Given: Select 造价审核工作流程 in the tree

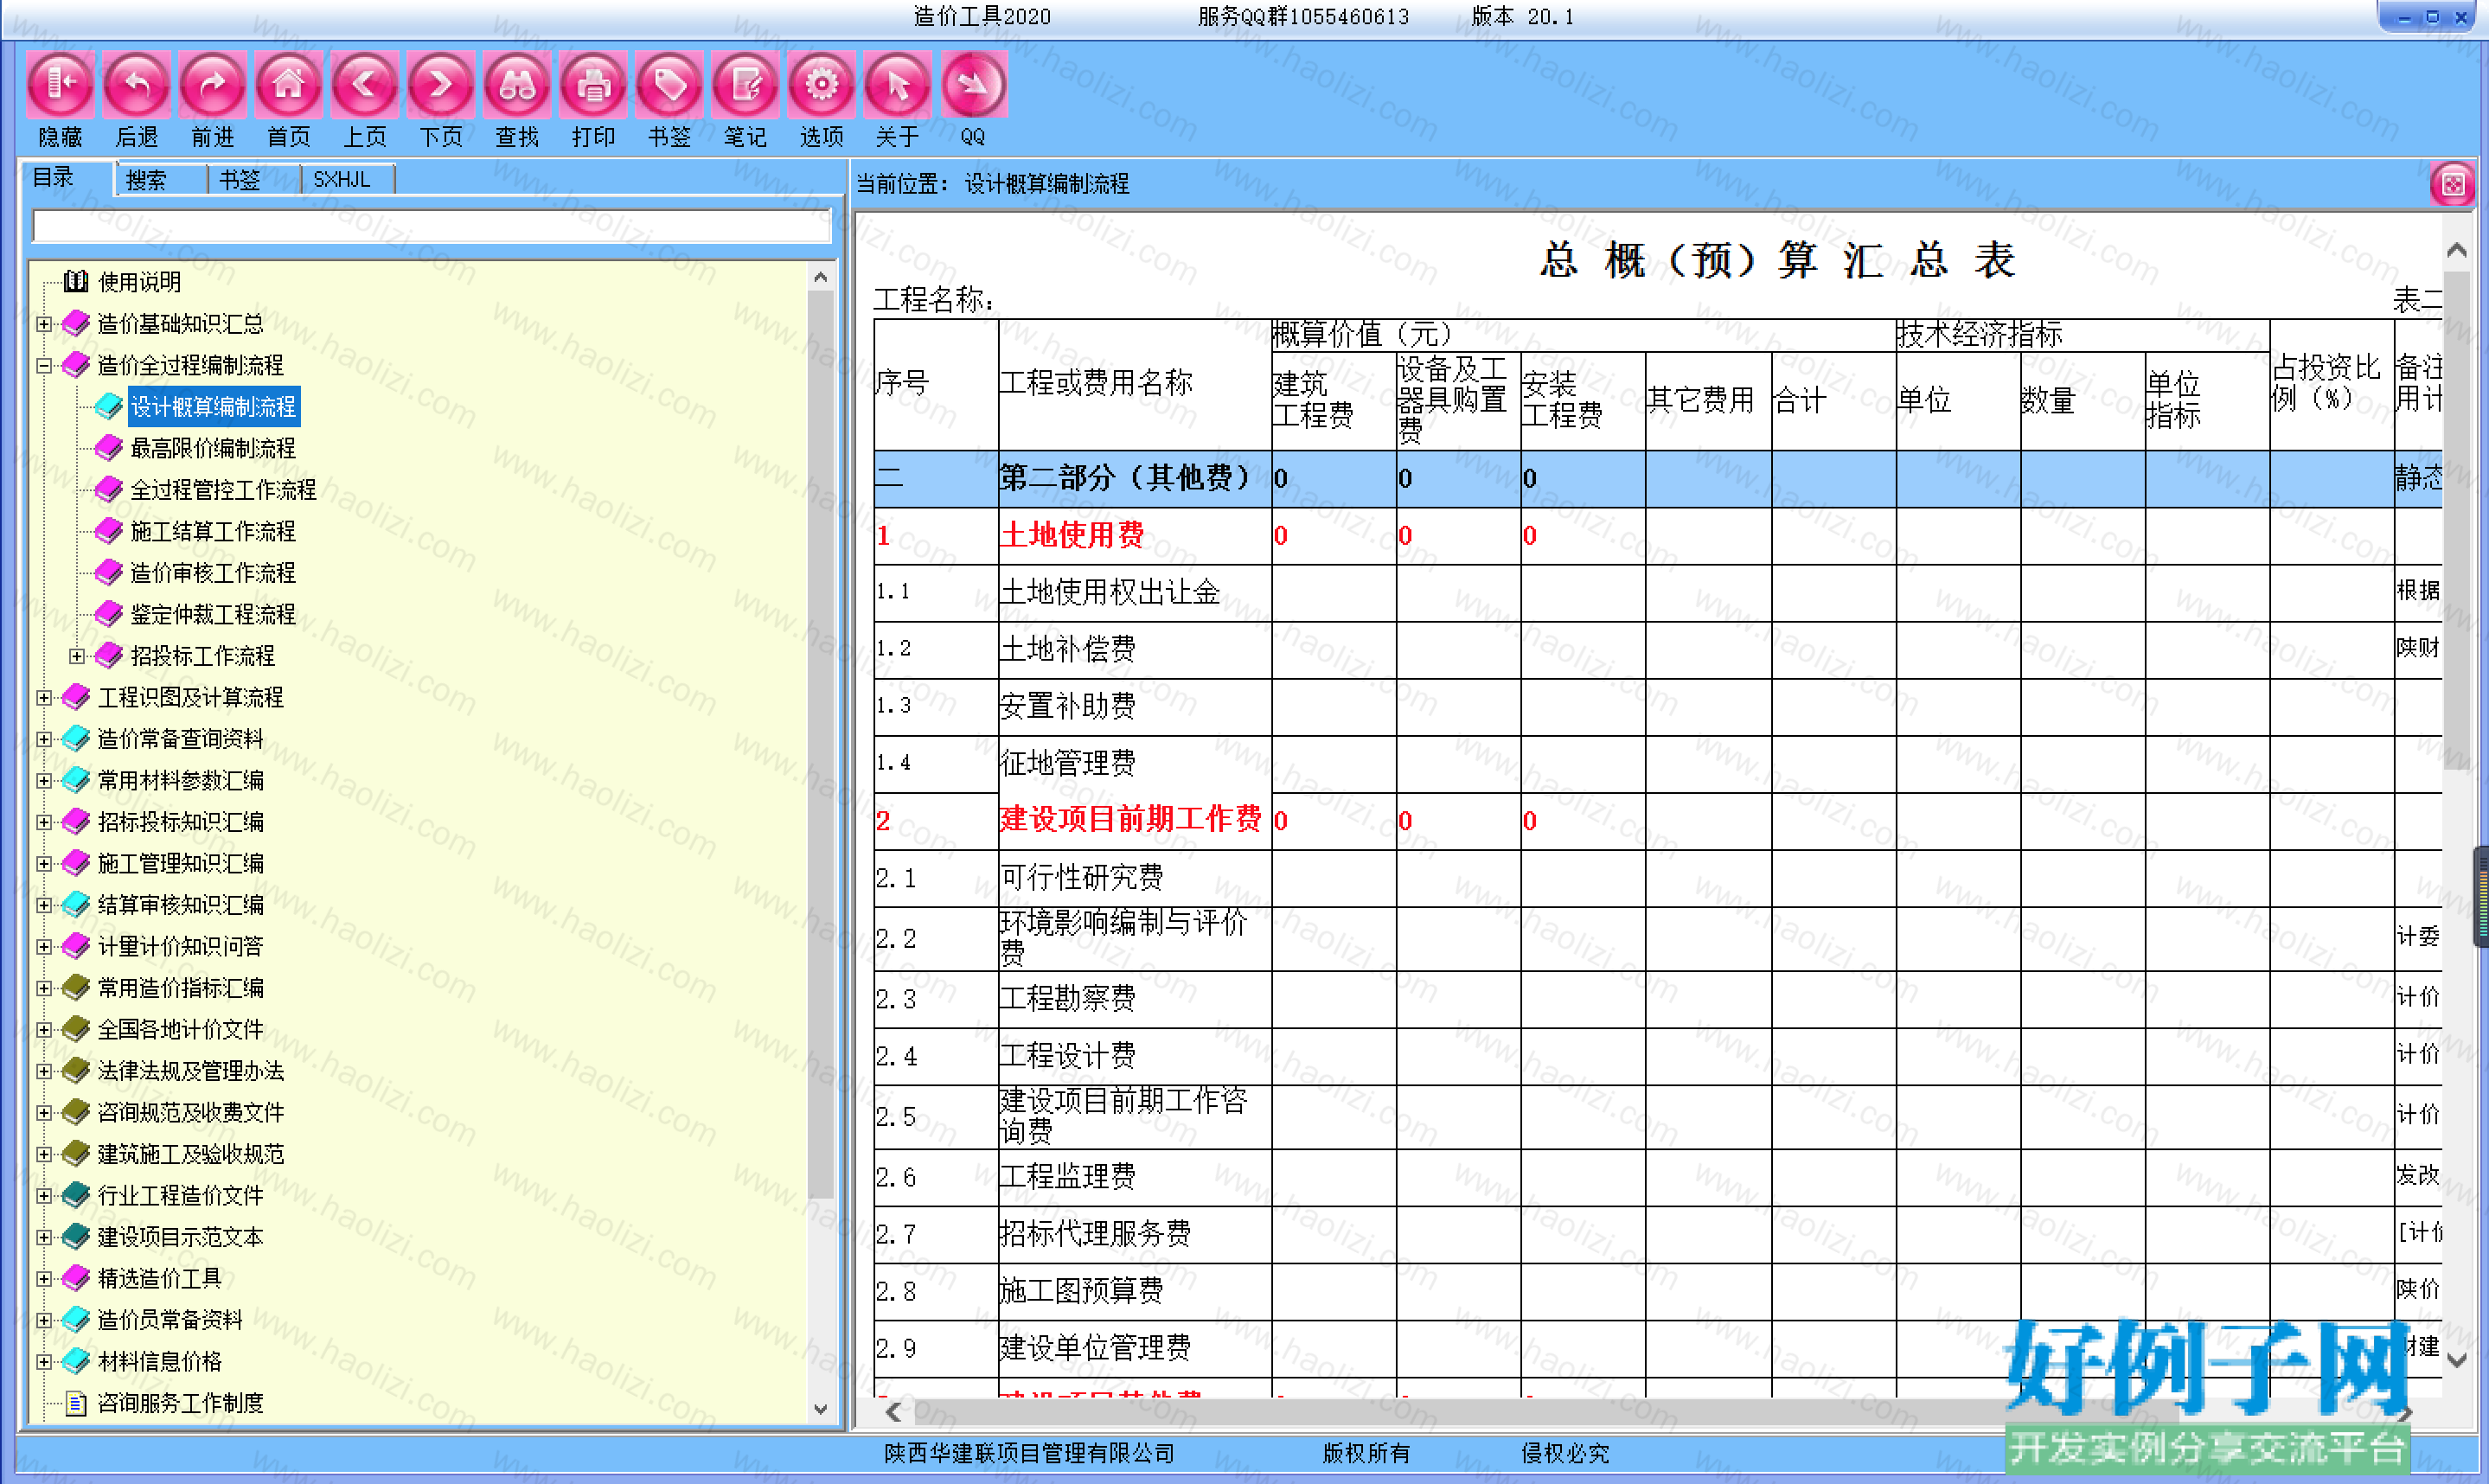Looking at the screenshot, I should (213, 573).
